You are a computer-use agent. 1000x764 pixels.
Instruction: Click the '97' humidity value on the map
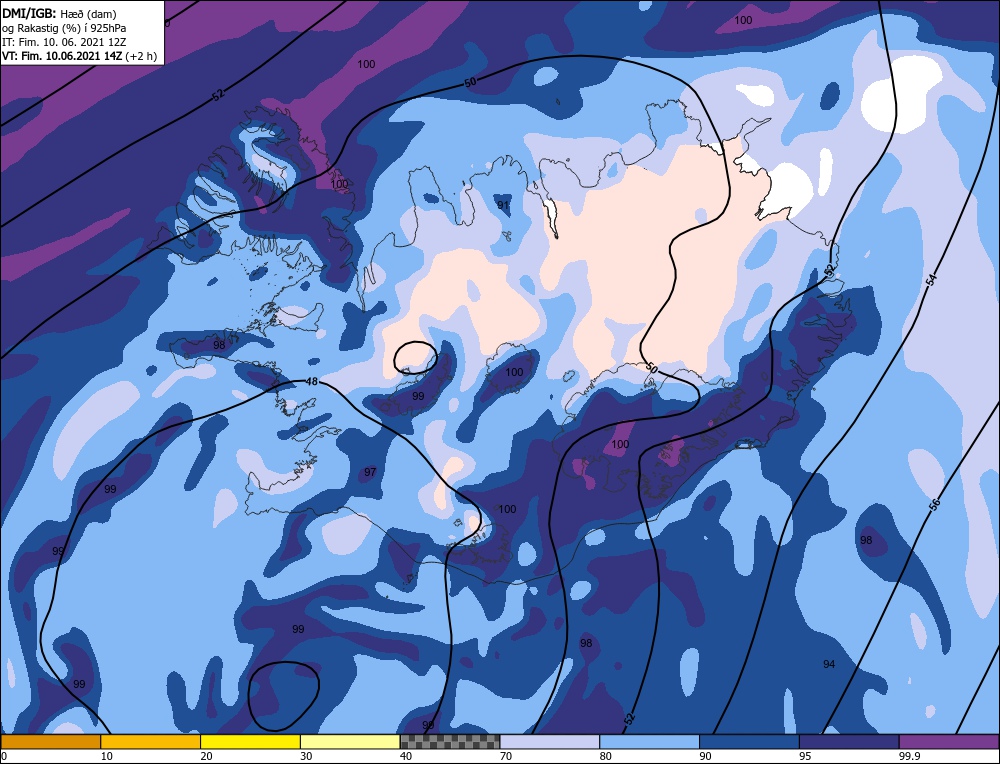point(370,472)
